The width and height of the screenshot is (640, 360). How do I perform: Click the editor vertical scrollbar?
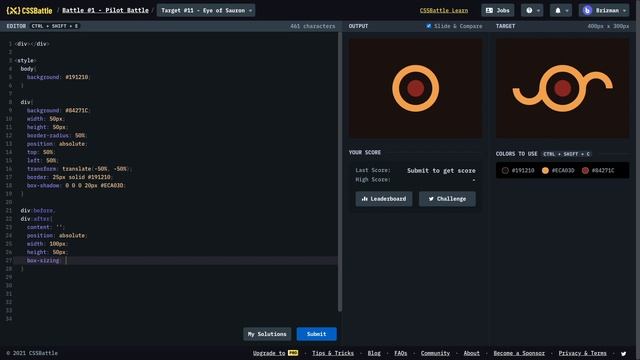pos(340,171)
